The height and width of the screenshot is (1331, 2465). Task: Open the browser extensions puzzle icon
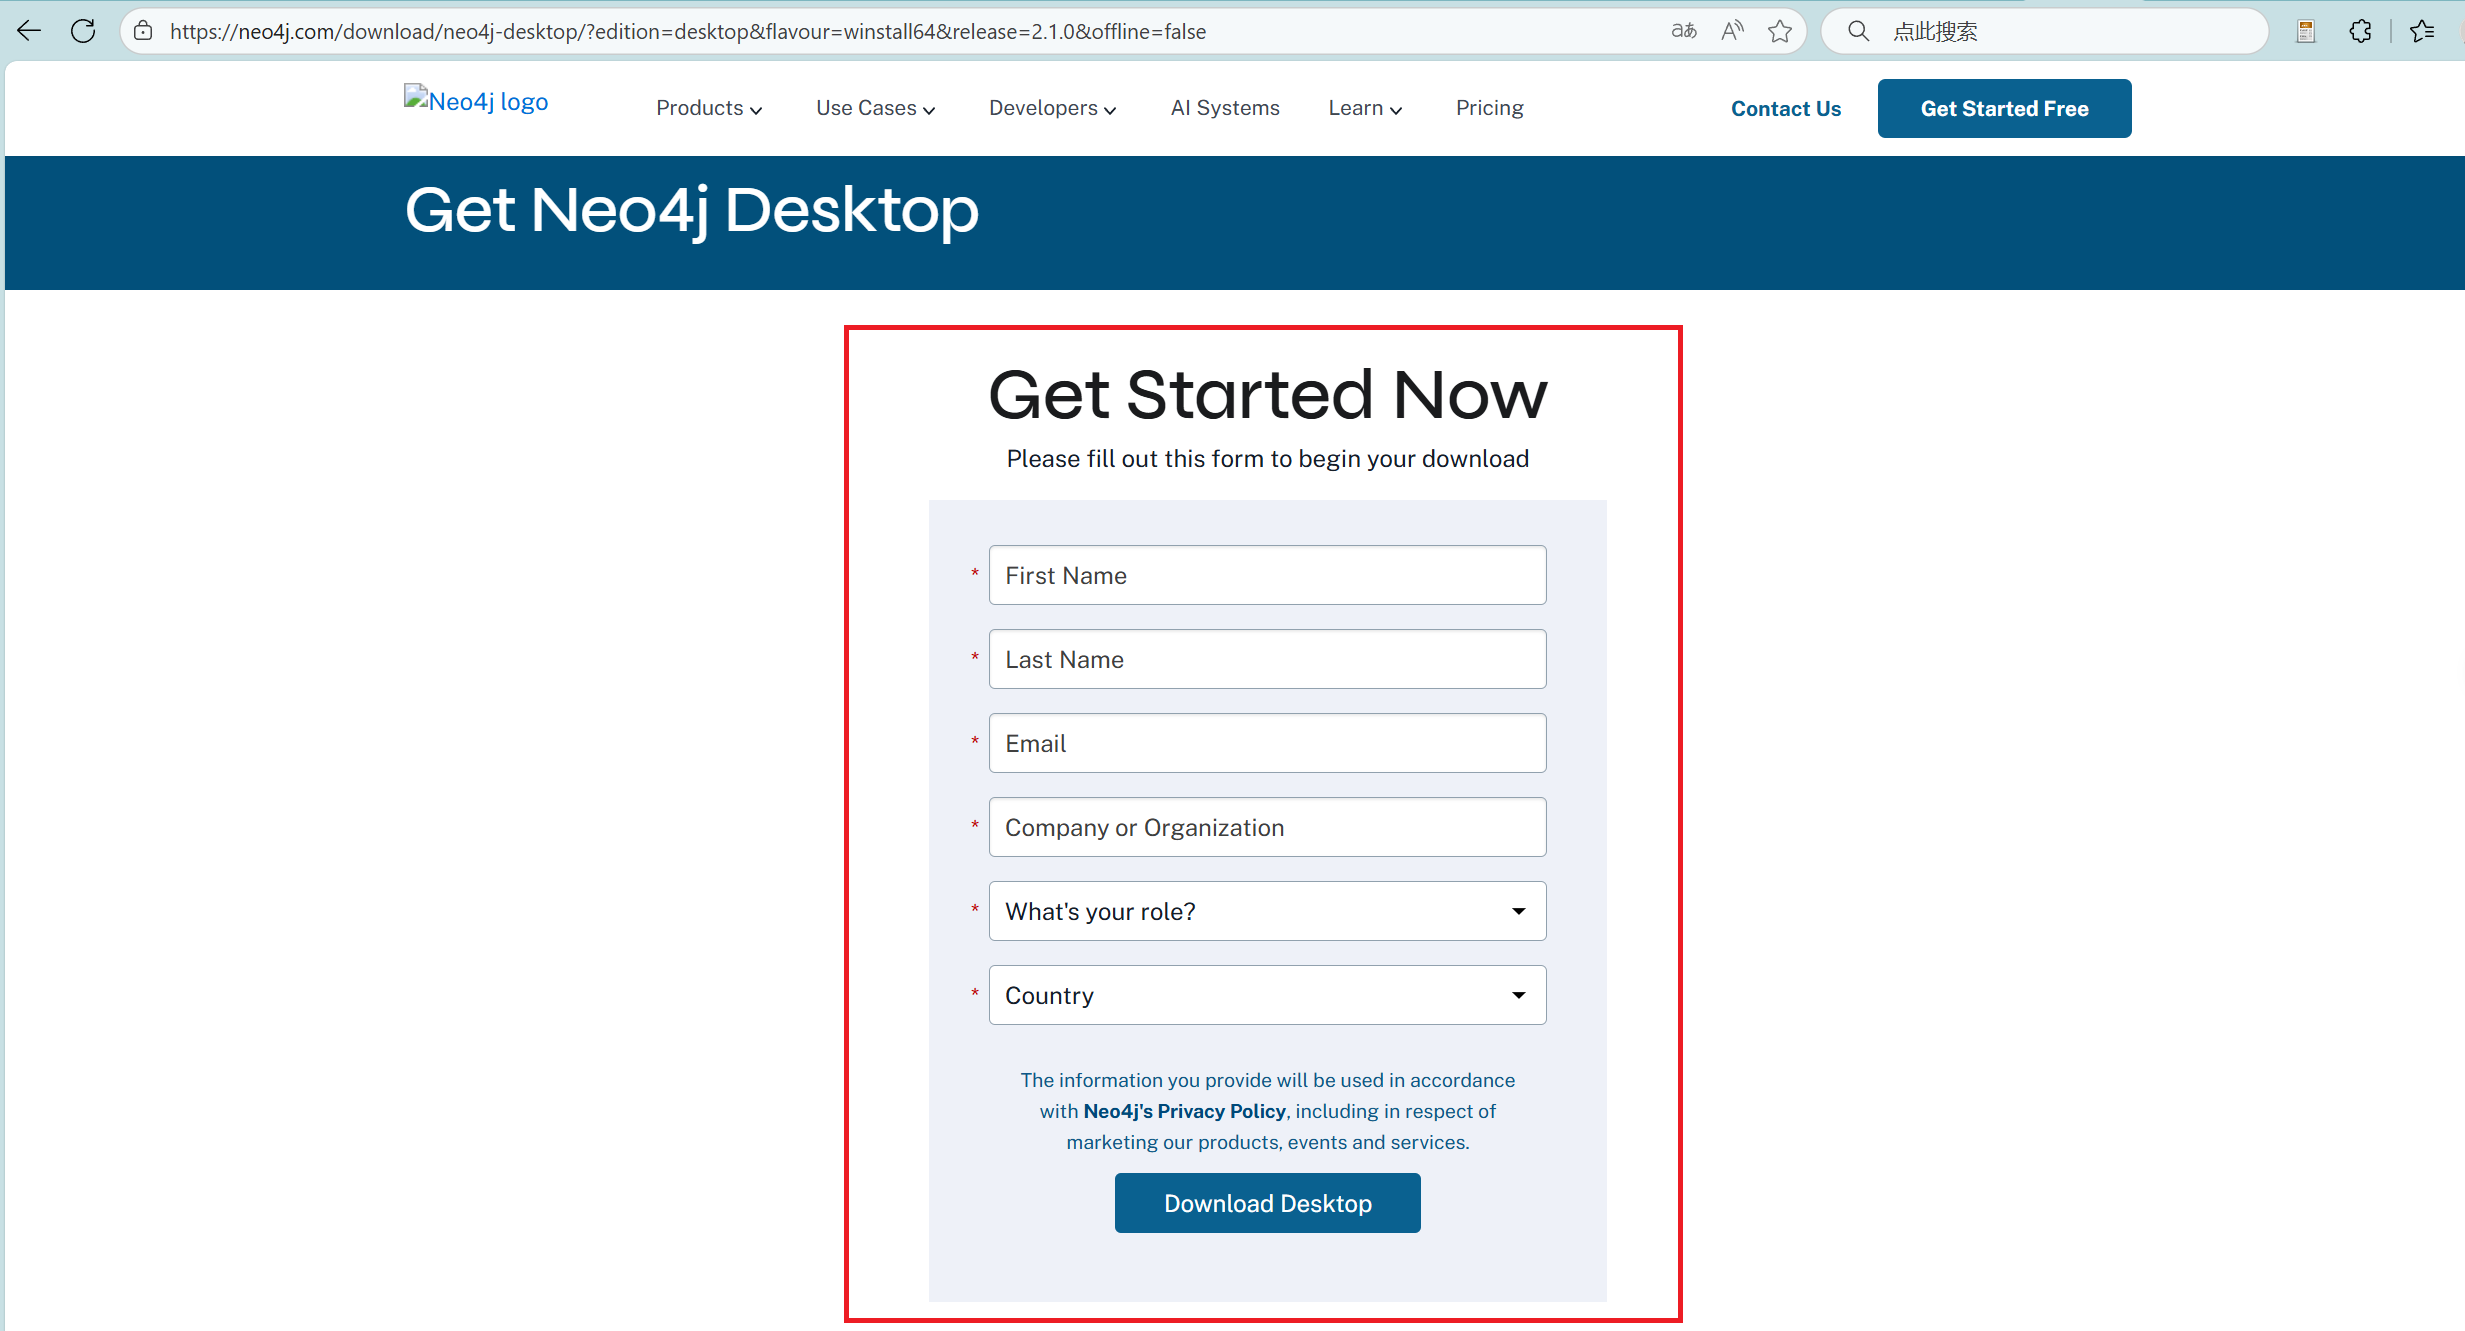[x=2360, y=31]
